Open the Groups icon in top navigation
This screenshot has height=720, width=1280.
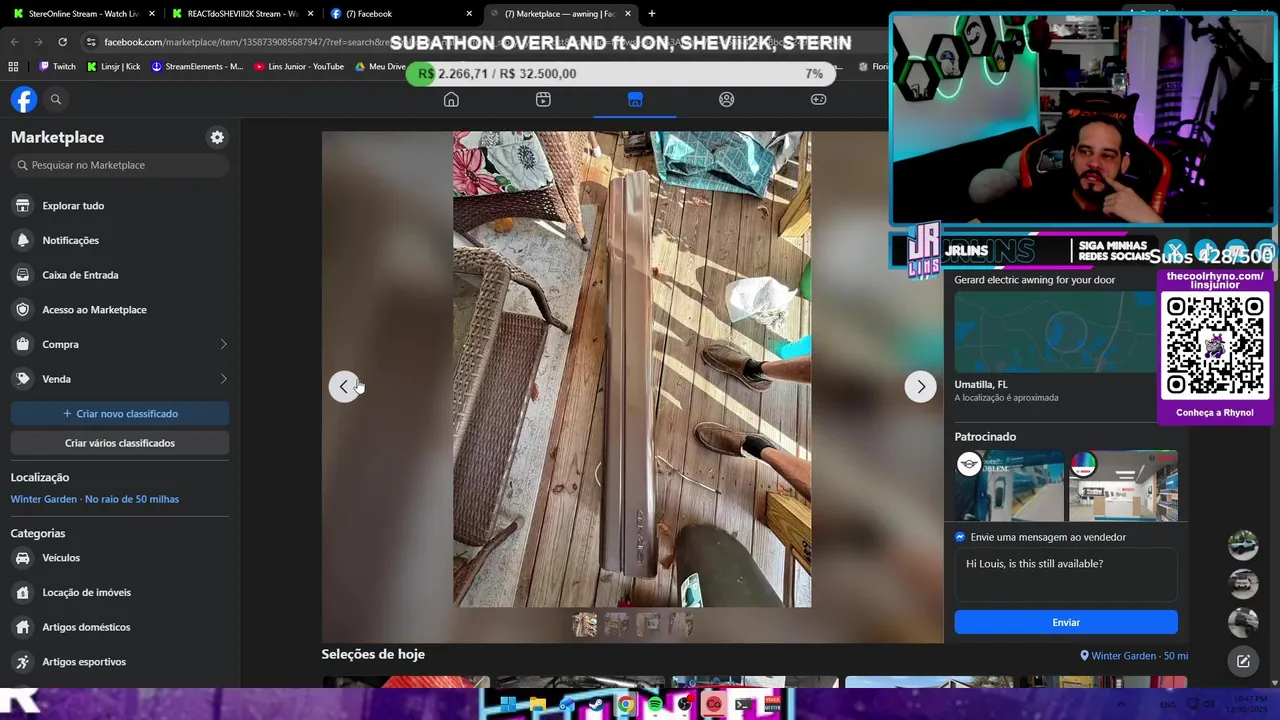click(727, 99)
